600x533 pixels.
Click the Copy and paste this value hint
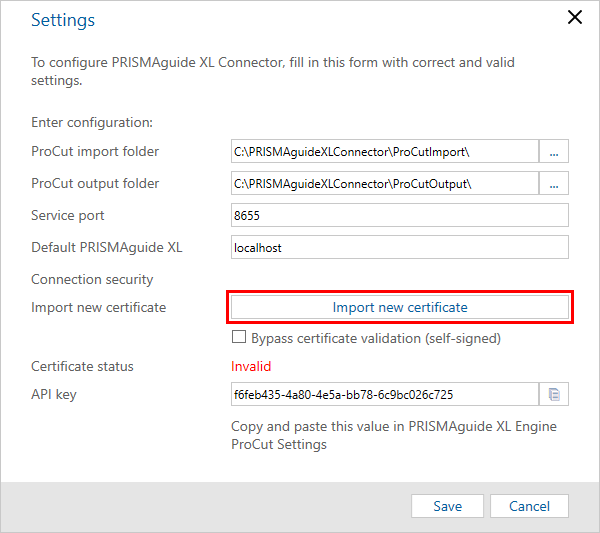pos(394,435)
